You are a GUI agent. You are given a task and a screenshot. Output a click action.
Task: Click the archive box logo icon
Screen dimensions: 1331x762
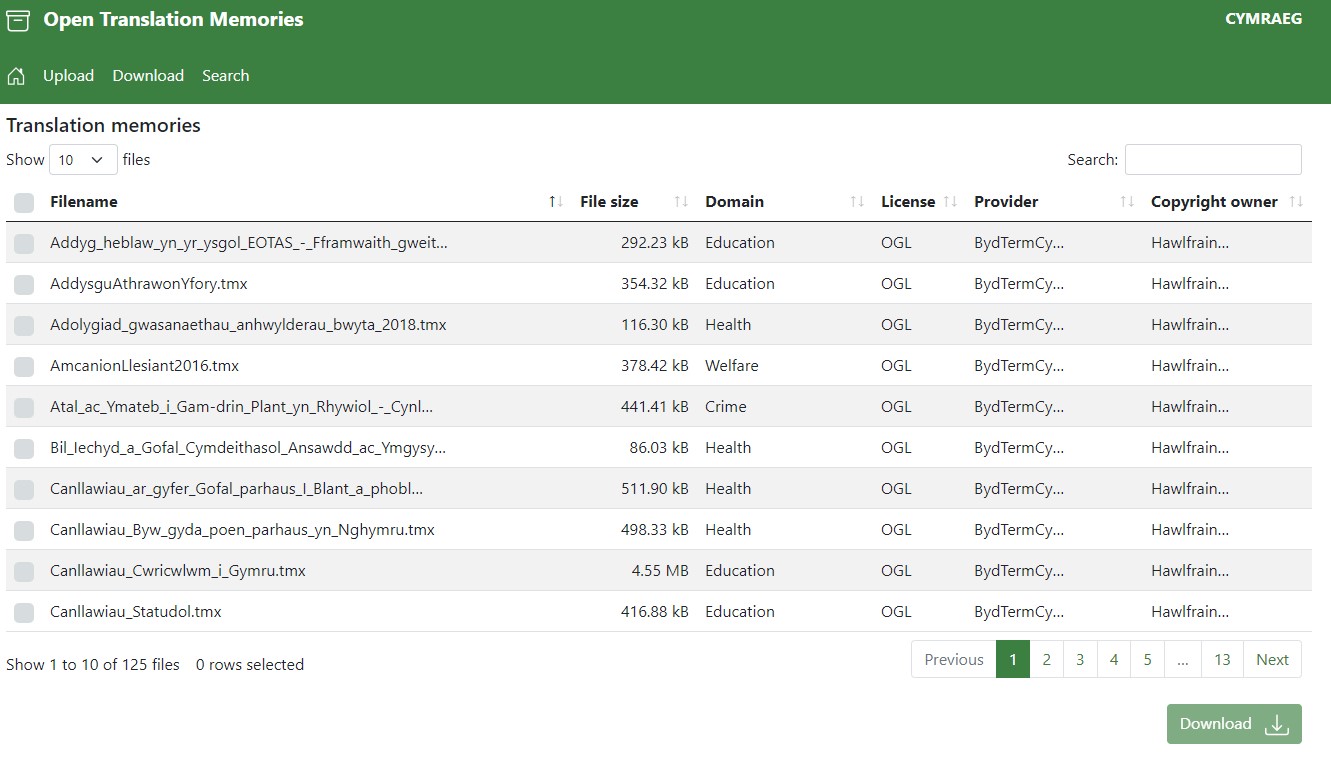18,20
